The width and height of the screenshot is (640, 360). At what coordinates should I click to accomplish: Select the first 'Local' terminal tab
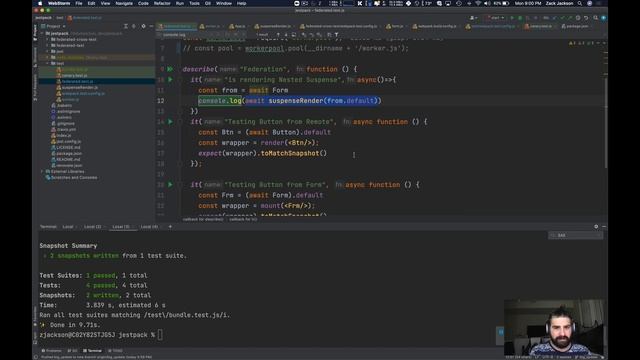tap(68, 227)
